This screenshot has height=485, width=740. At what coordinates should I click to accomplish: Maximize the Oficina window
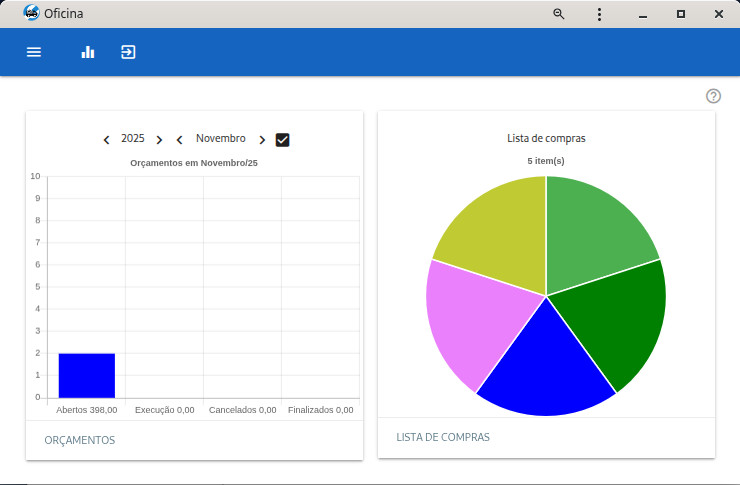pyautogui.click(x=681, y=14)
